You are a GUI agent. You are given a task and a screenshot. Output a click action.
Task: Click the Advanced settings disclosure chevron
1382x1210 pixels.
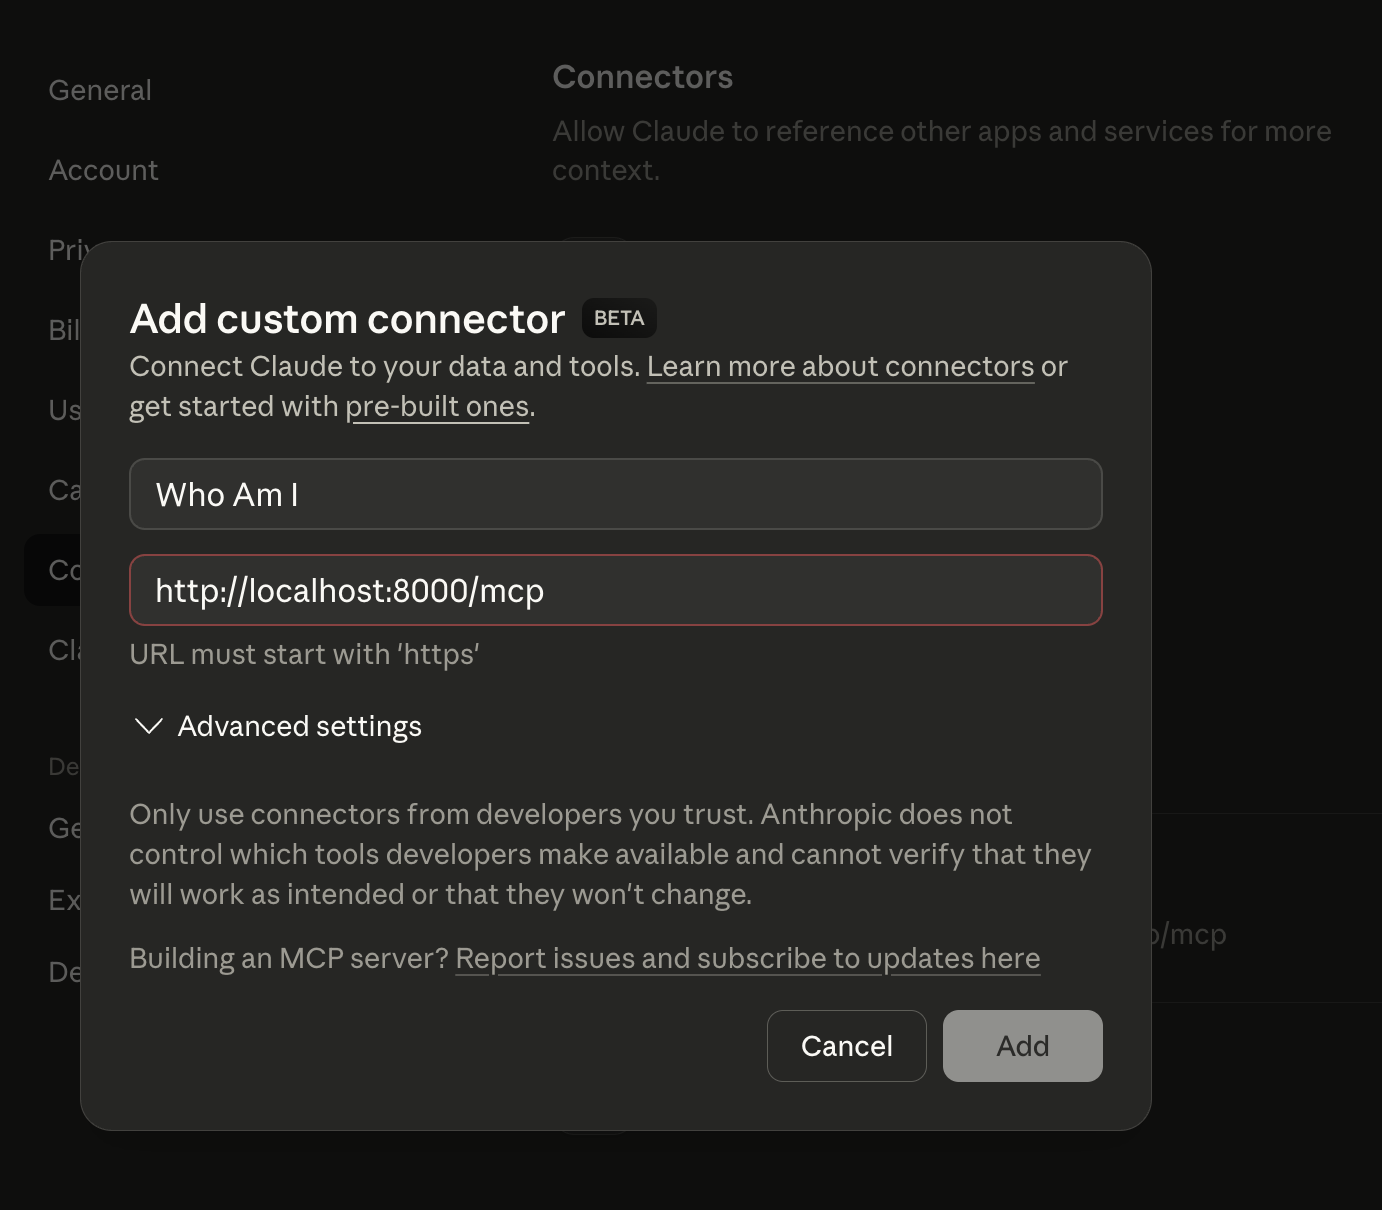(148, 727)
